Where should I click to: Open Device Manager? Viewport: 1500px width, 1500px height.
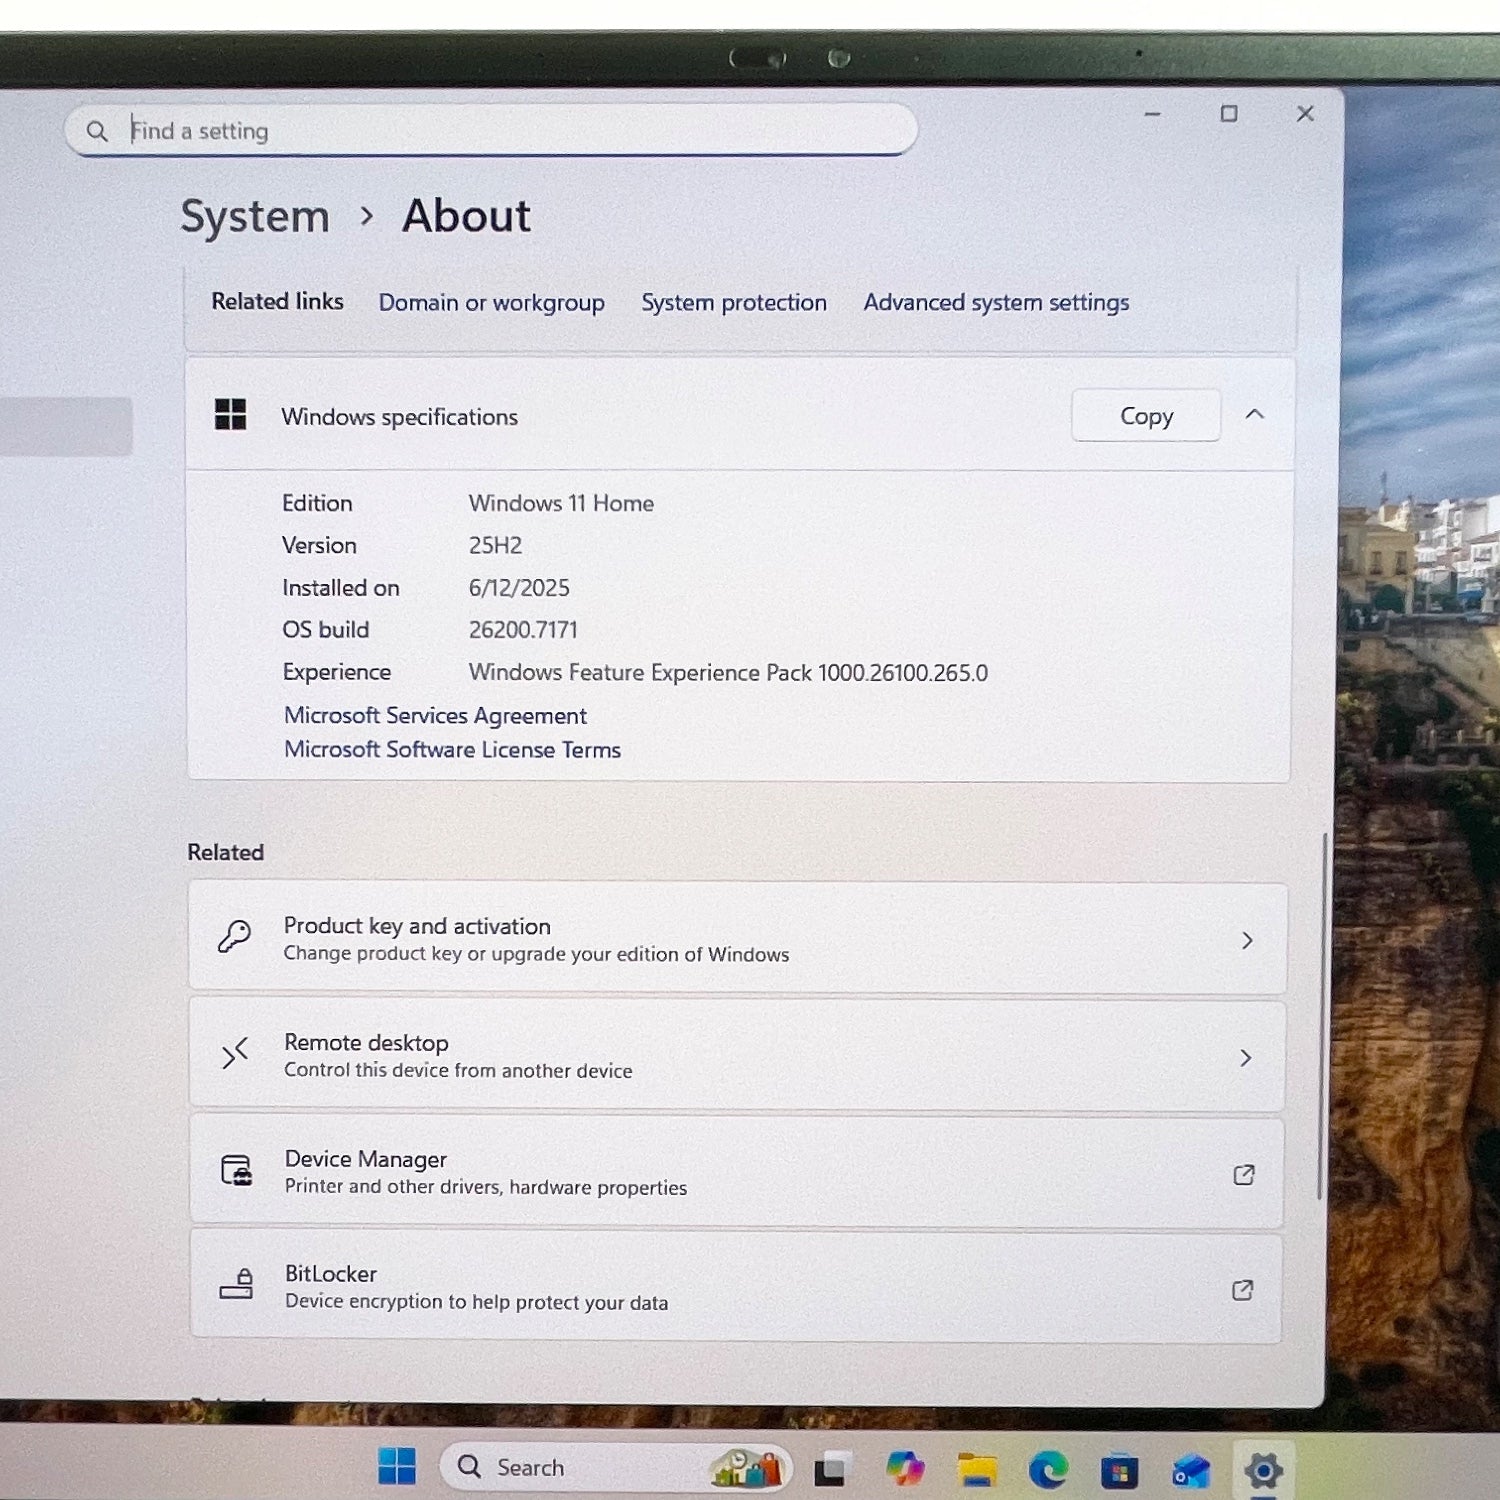click(x=737, y=1172)
